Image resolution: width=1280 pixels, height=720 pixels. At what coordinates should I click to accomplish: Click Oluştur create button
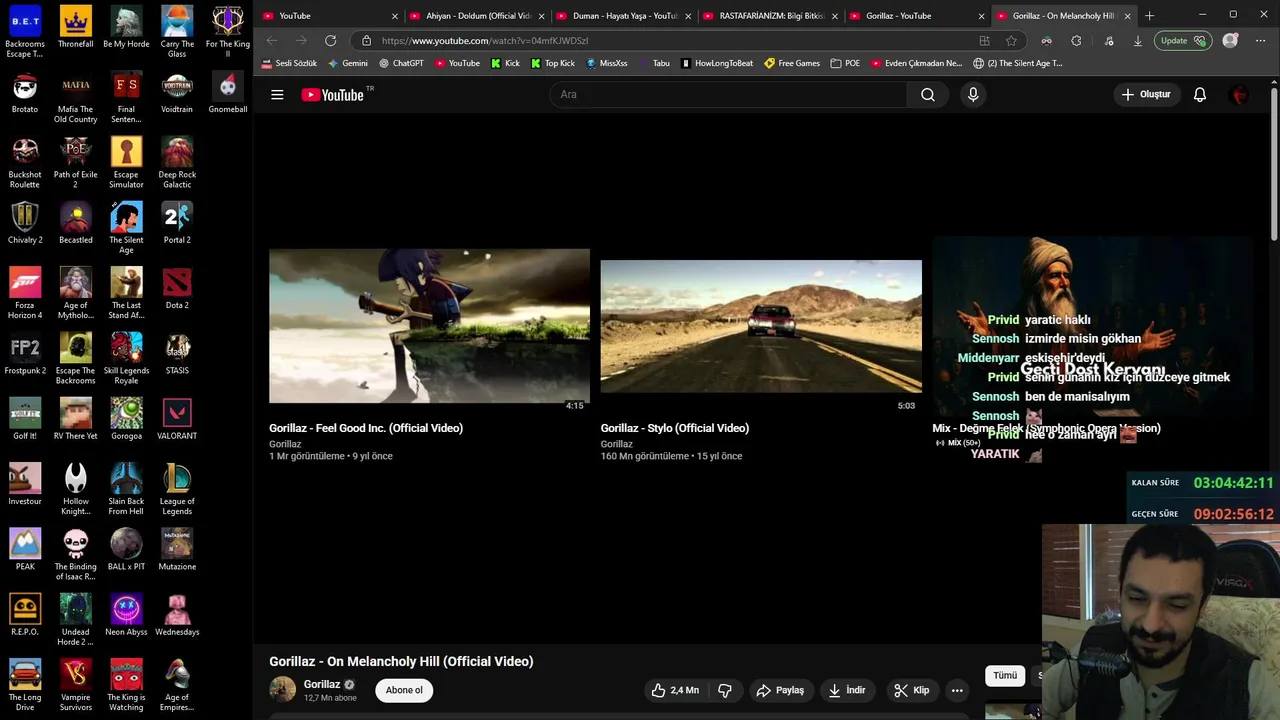click(1146, 95)
